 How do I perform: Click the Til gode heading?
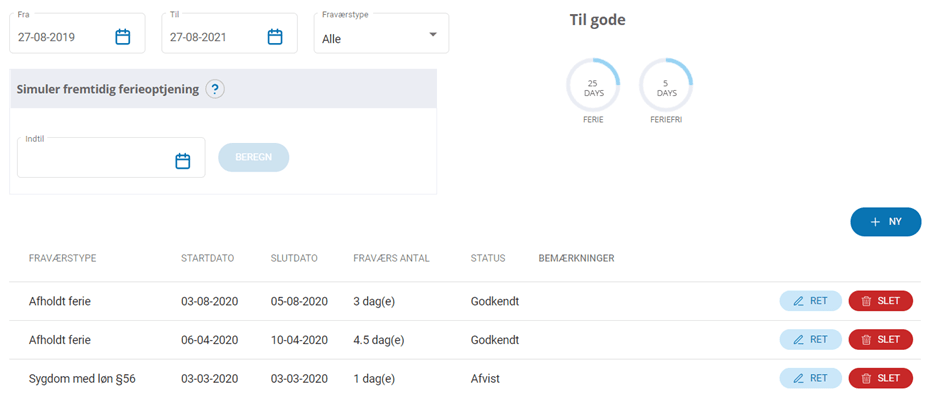tap(597, 20)
